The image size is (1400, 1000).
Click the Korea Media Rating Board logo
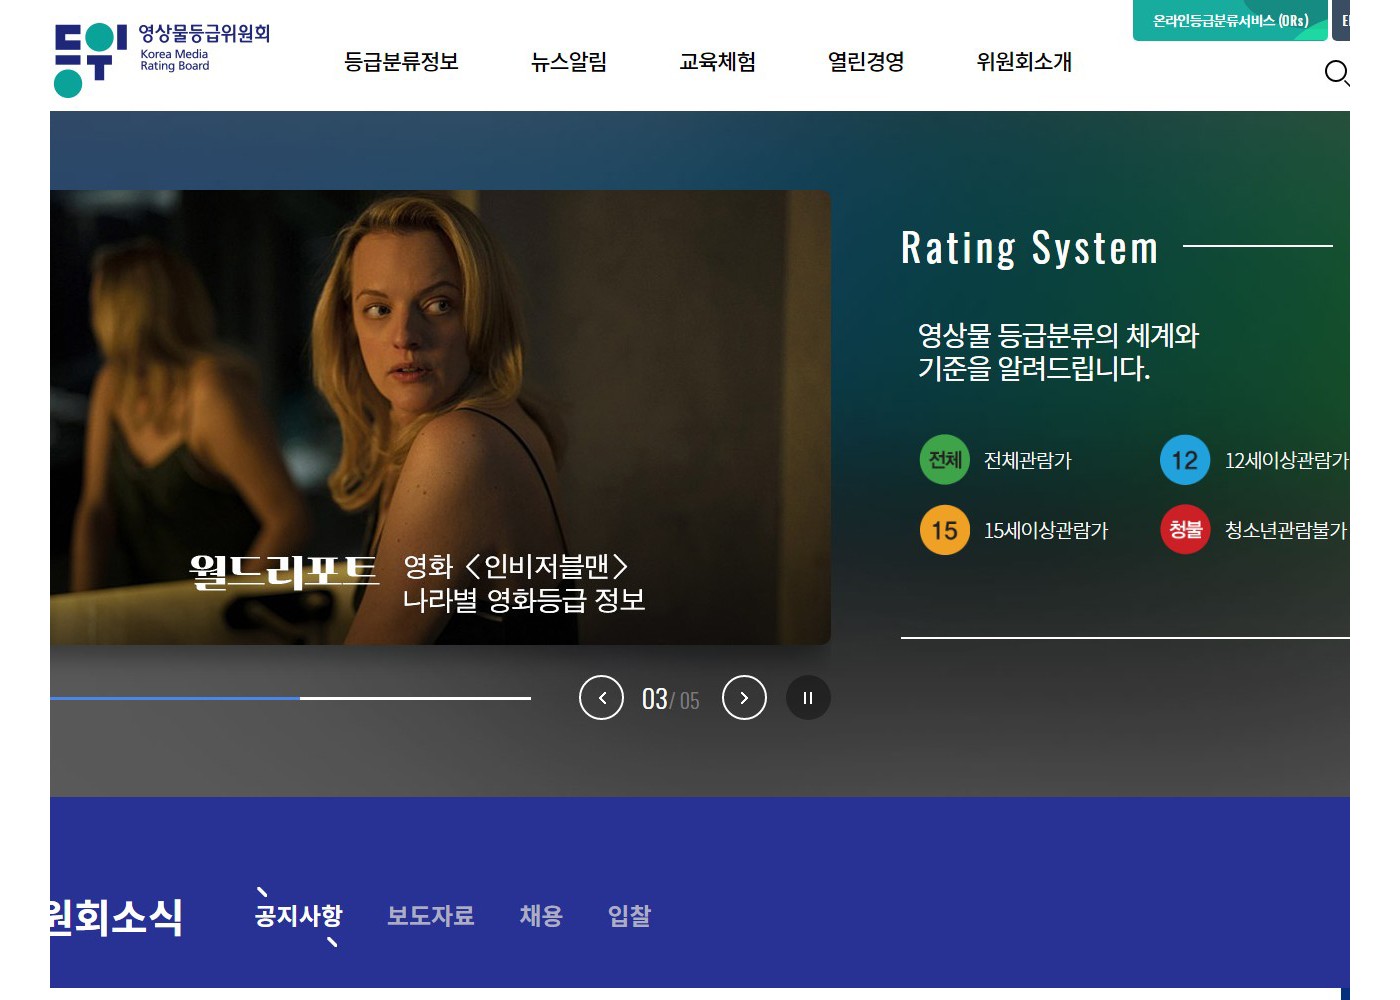[x=161, y=60]
